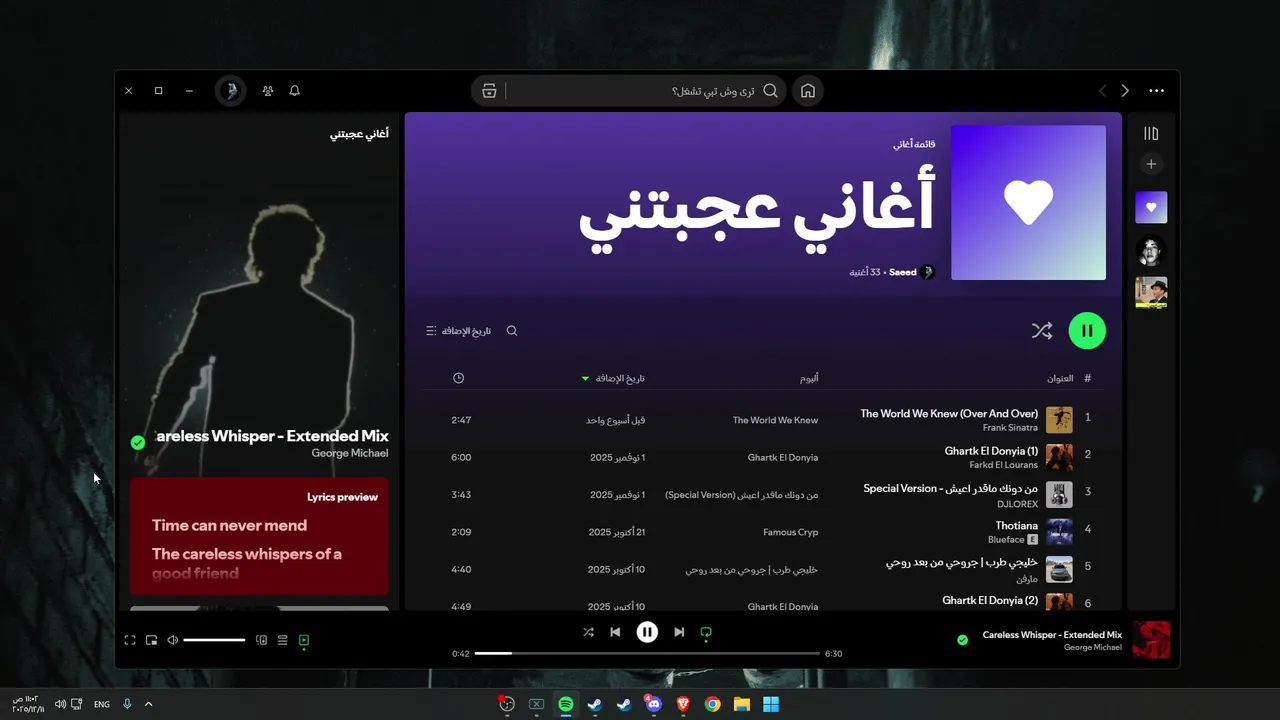Open the Friend Activity icon
The width and height of the screenshot is (1280, 720).
268,91
